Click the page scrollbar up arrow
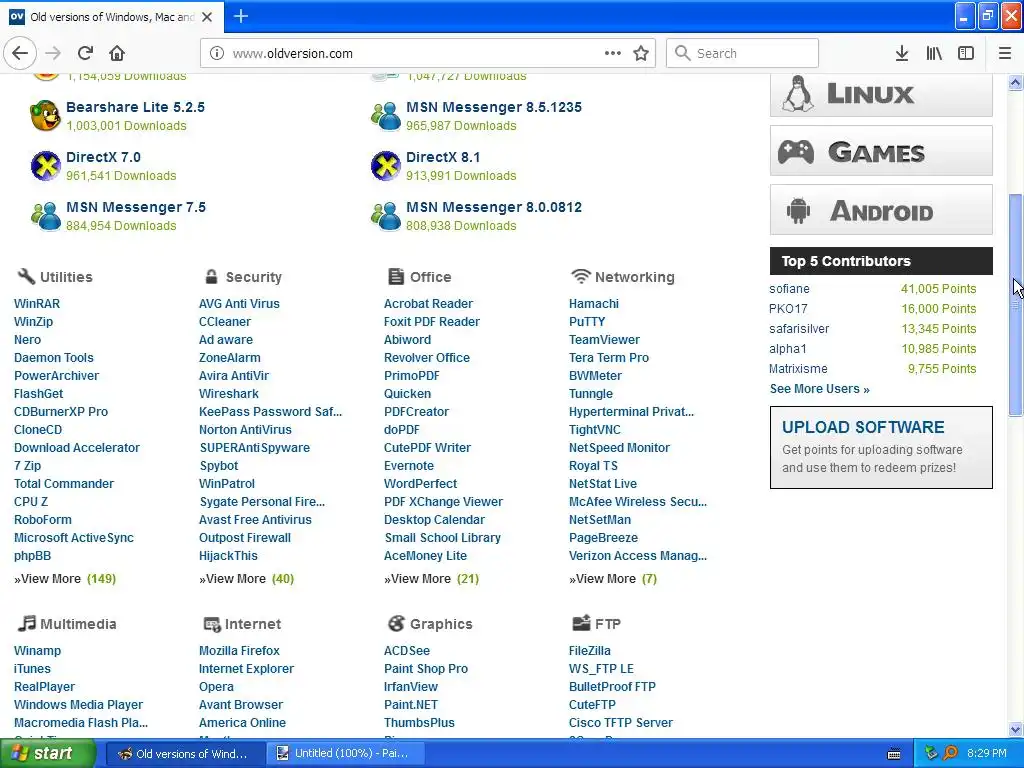The height and width of the screenshot is (768, 1024). pos(1016,82)
